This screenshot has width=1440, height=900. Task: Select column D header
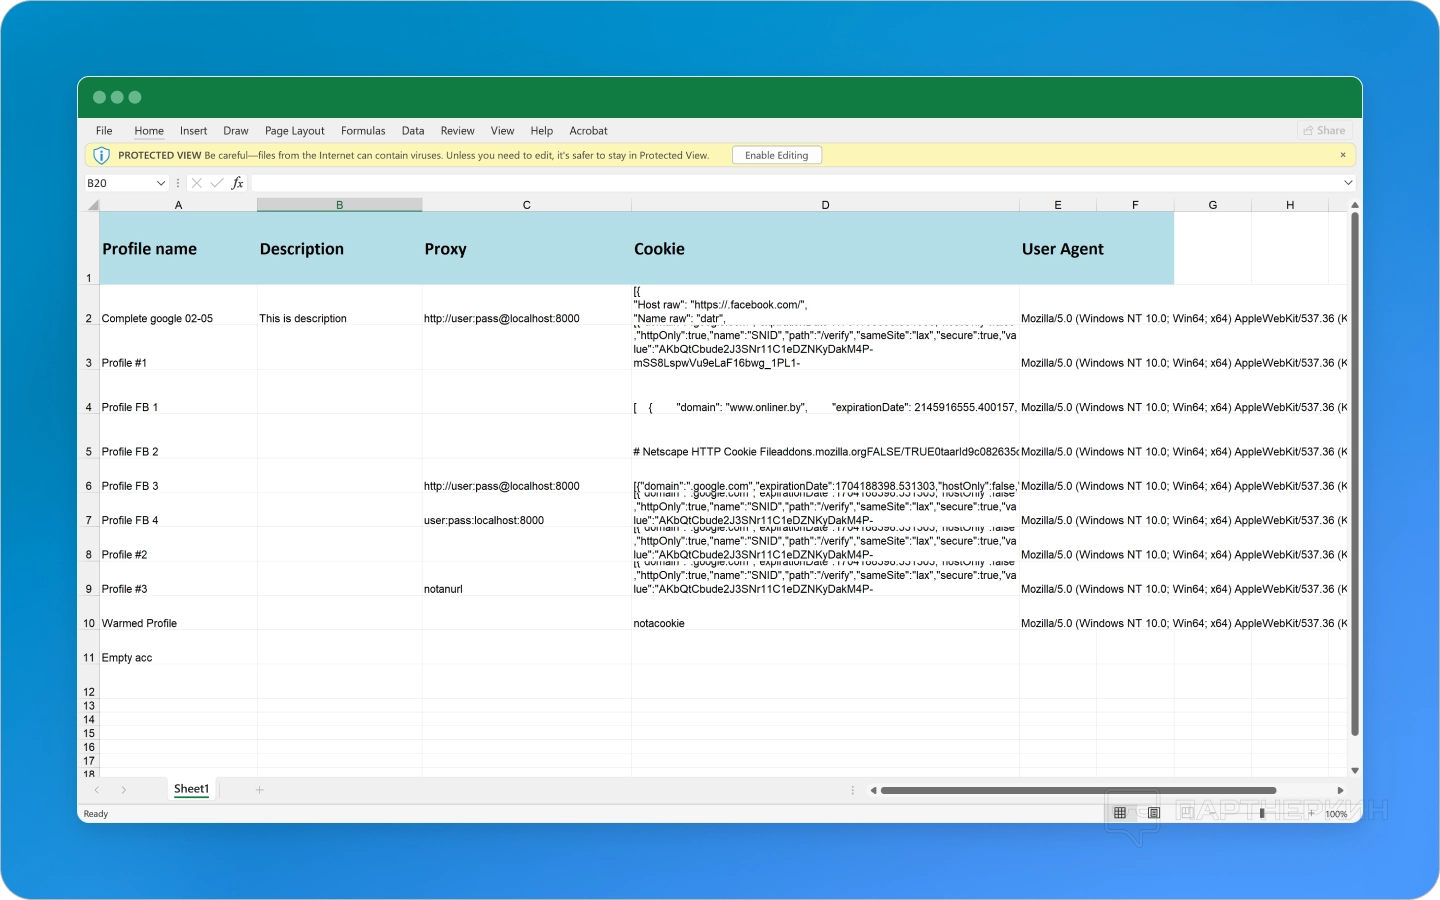point(825,205)
